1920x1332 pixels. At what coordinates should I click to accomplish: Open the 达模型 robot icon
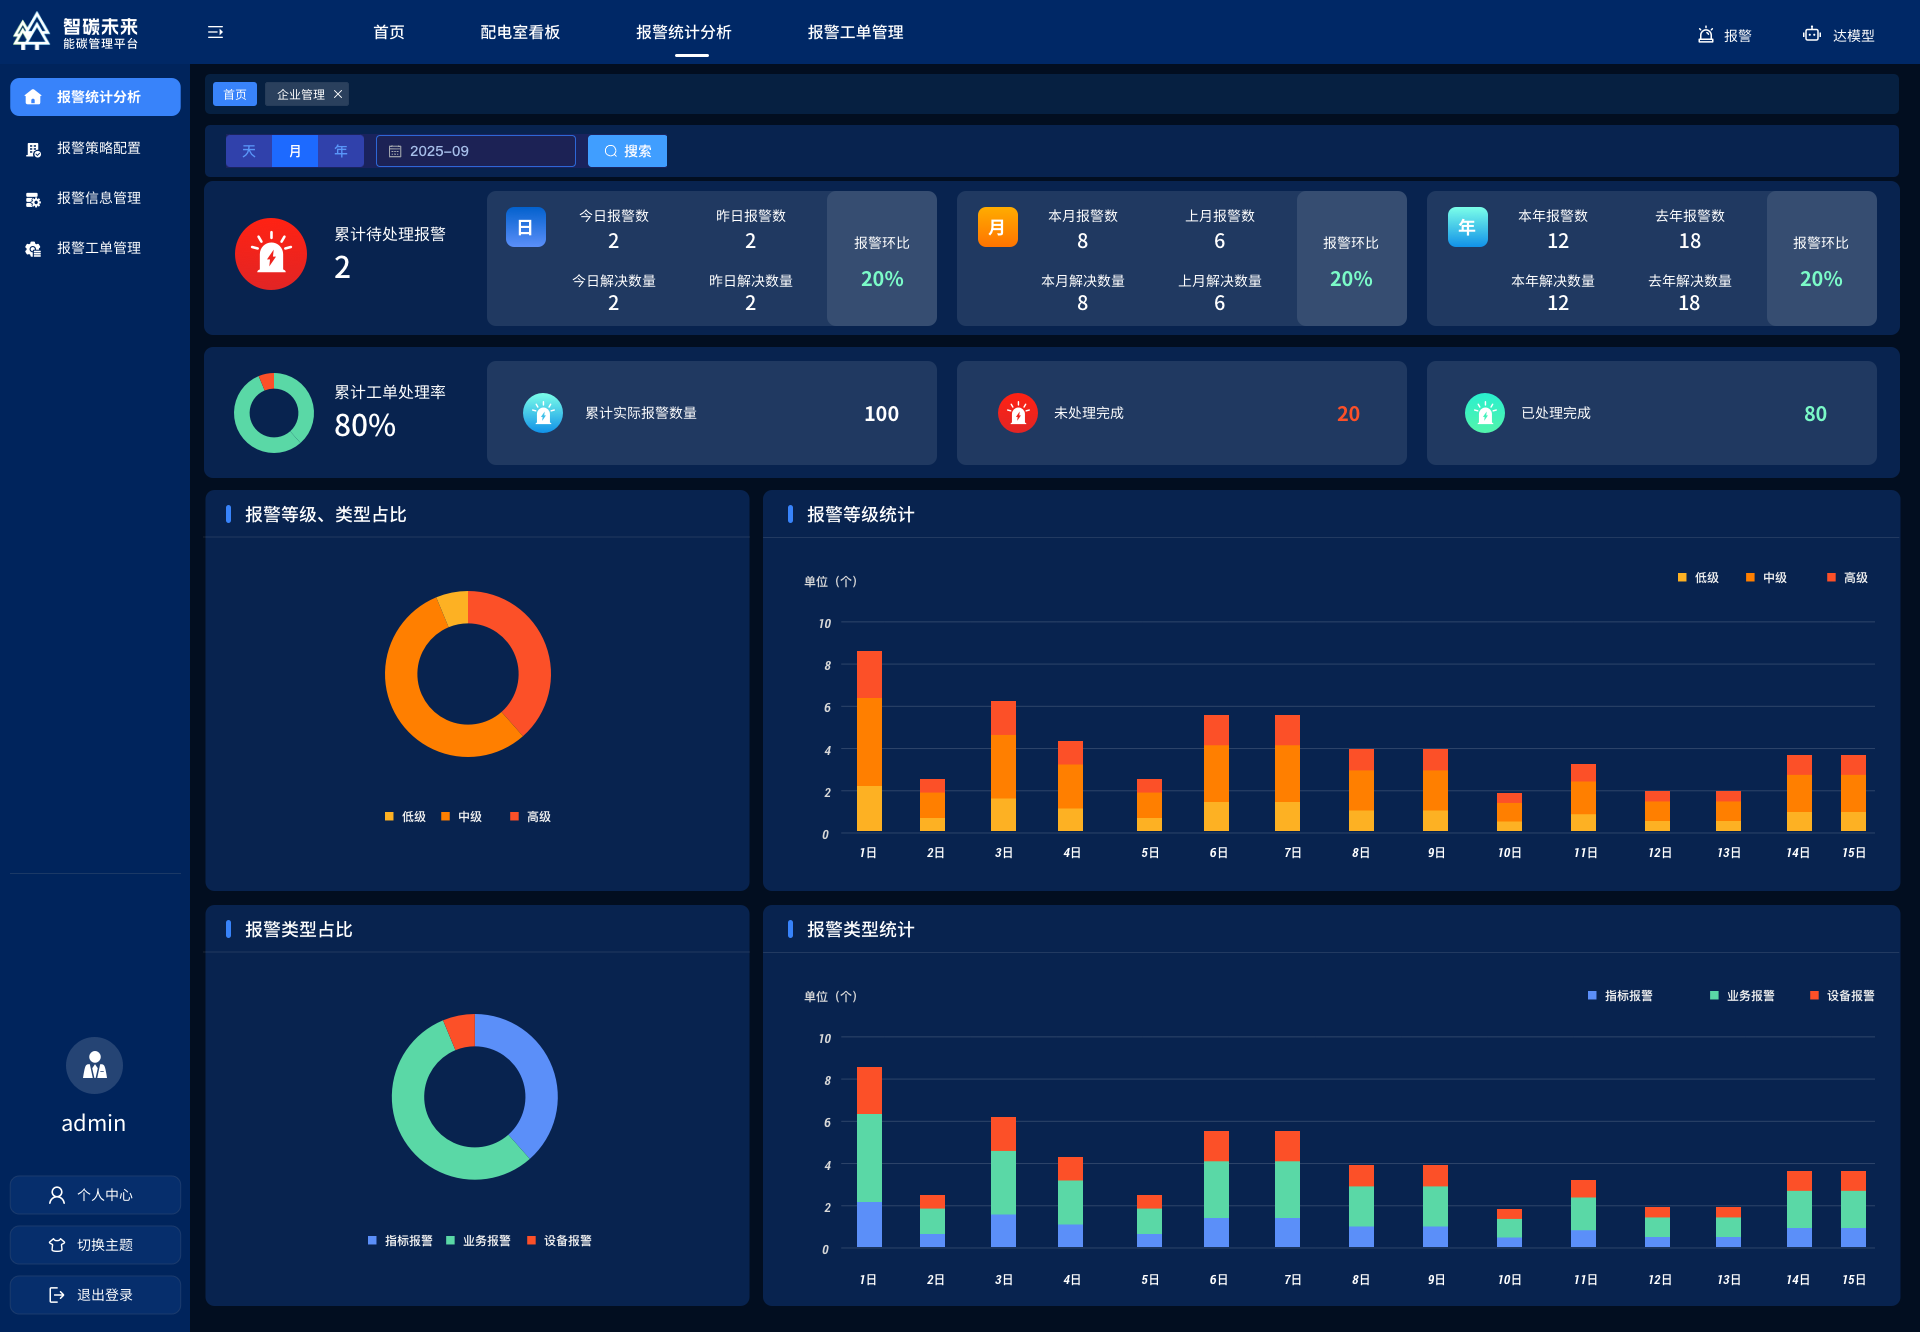click(1811, 35)
